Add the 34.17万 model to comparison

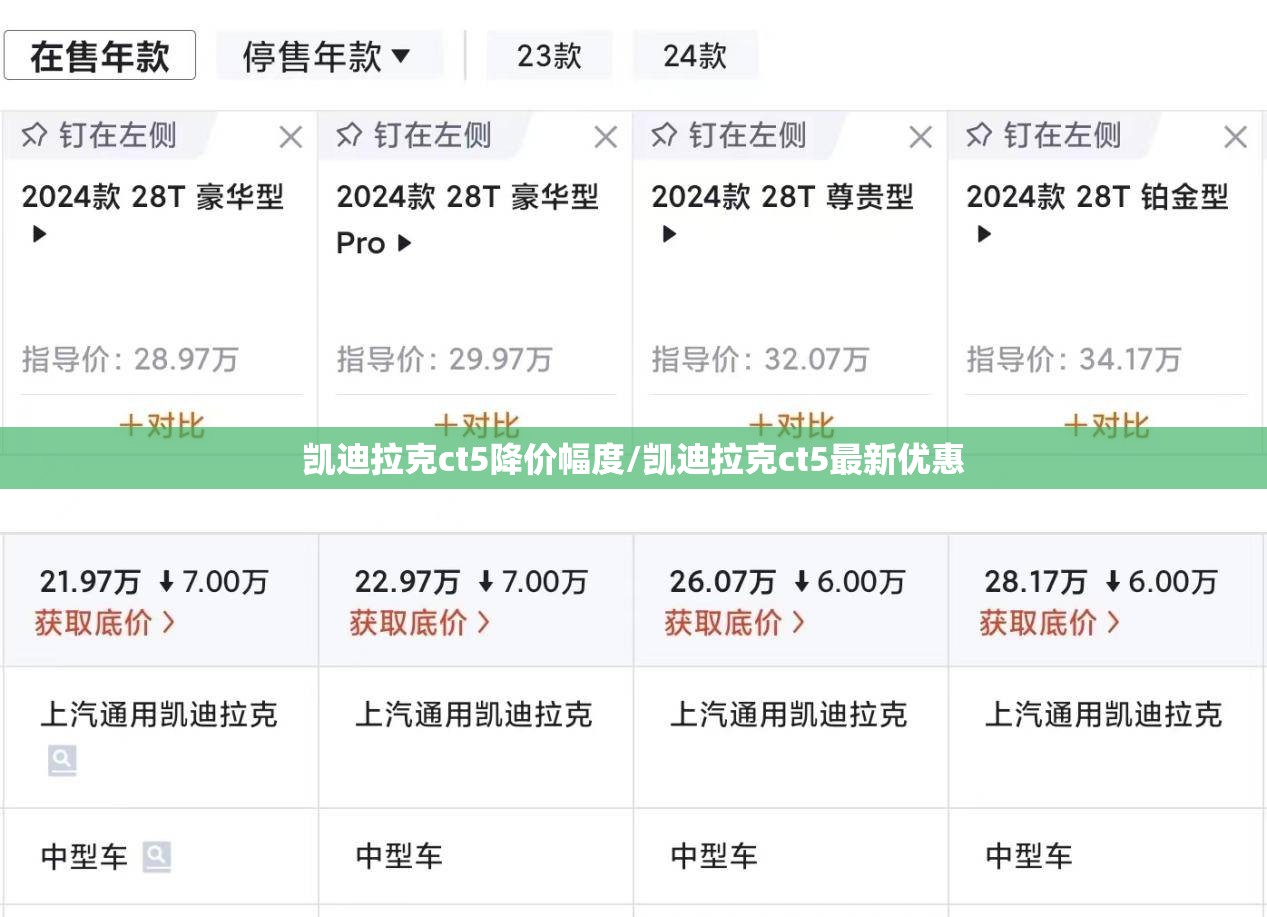(x=1106, y=424)
